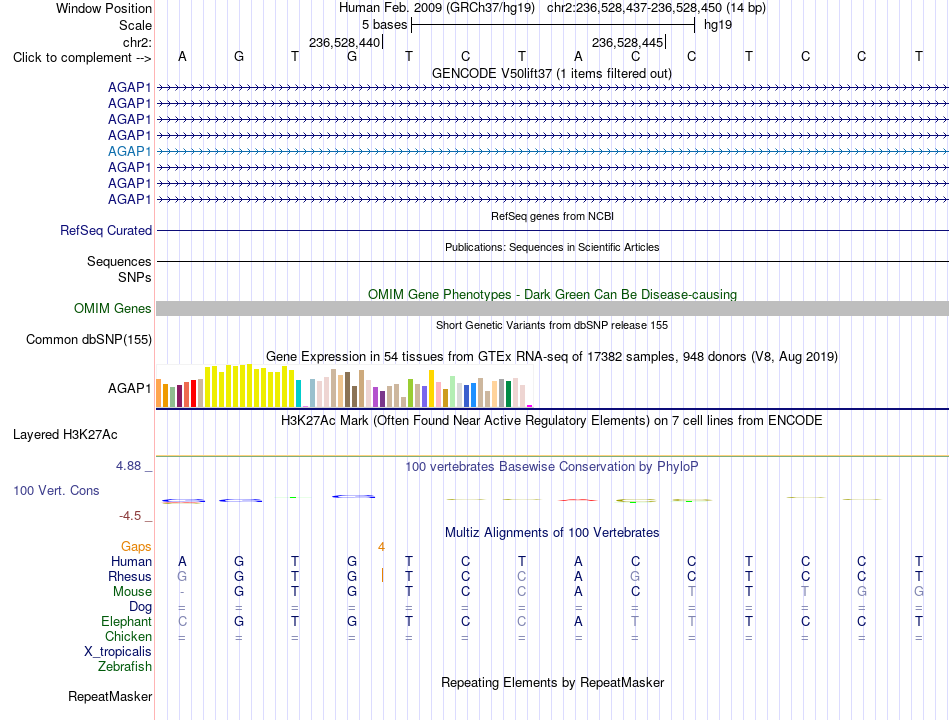Click the "100 Vert. Cons" label
The image size is (950, 720).
tap(56, 490)
